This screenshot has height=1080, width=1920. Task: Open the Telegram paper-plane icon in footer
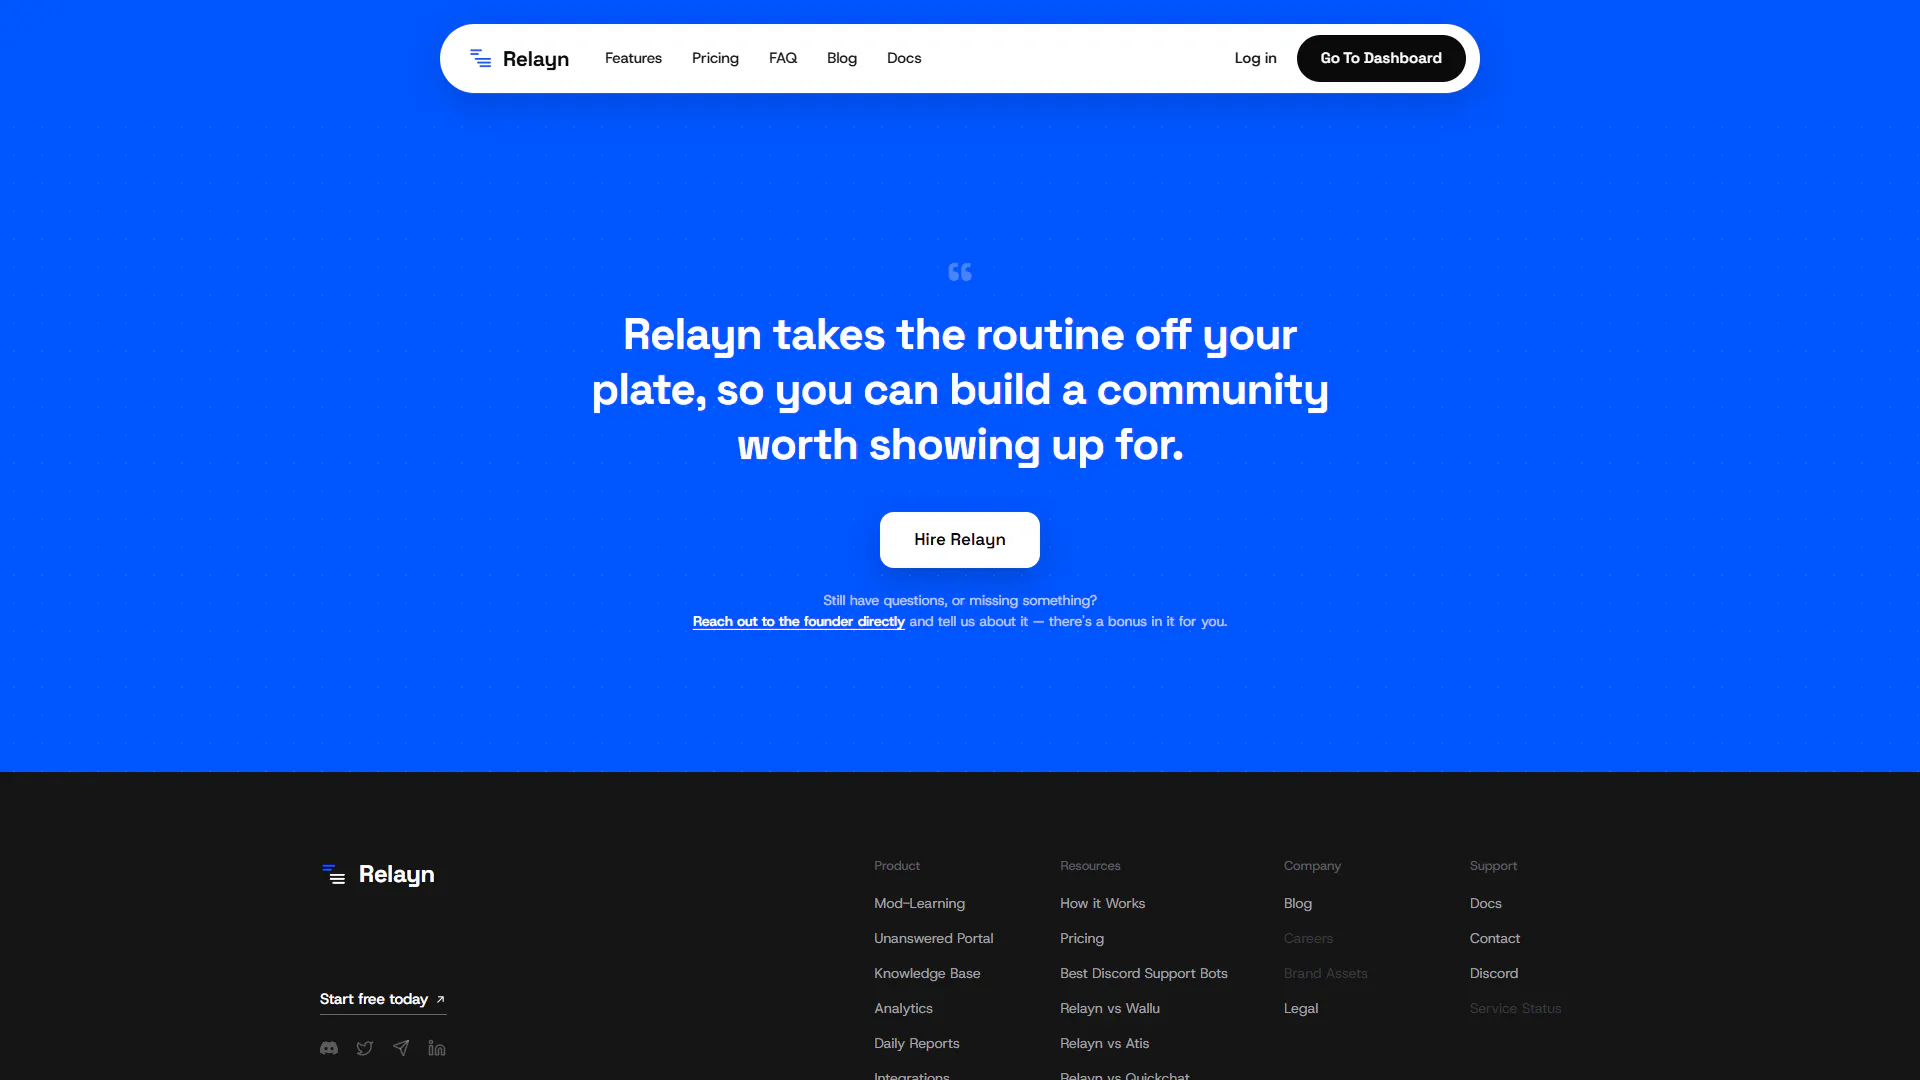(x=401, y=1048)
